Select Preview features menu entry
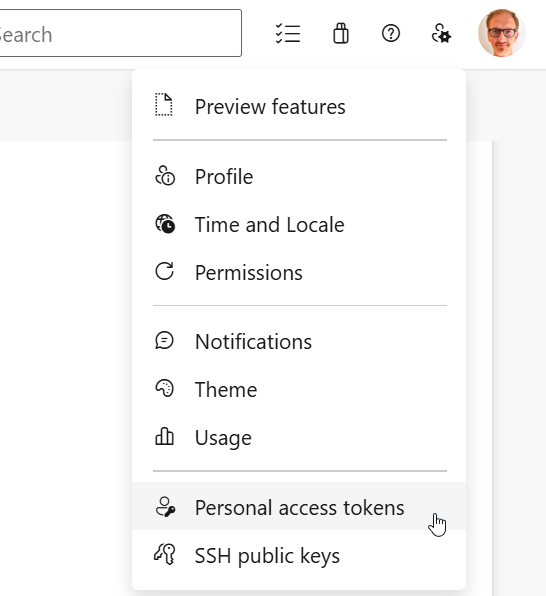546x596 pixels. point(299,106)
